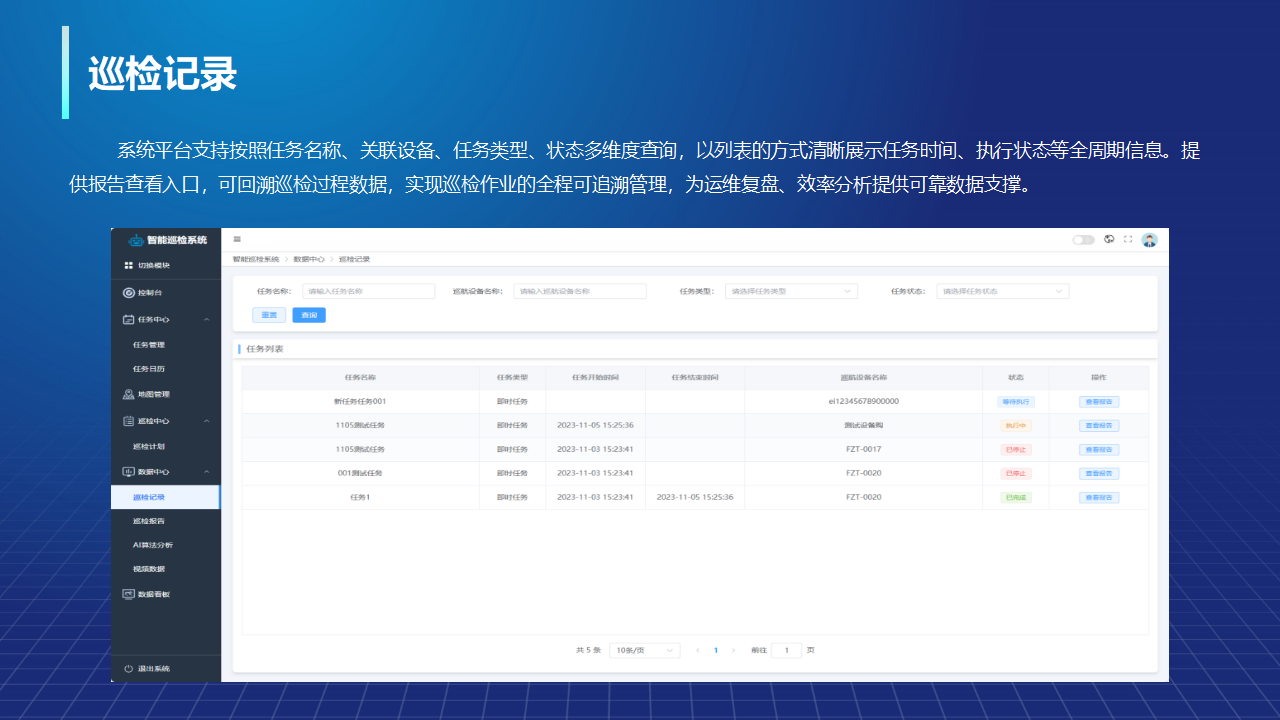Collapse the 任务中心 submenu chevron
This screenshot has height=720, width=1280.
click(206, 320)
